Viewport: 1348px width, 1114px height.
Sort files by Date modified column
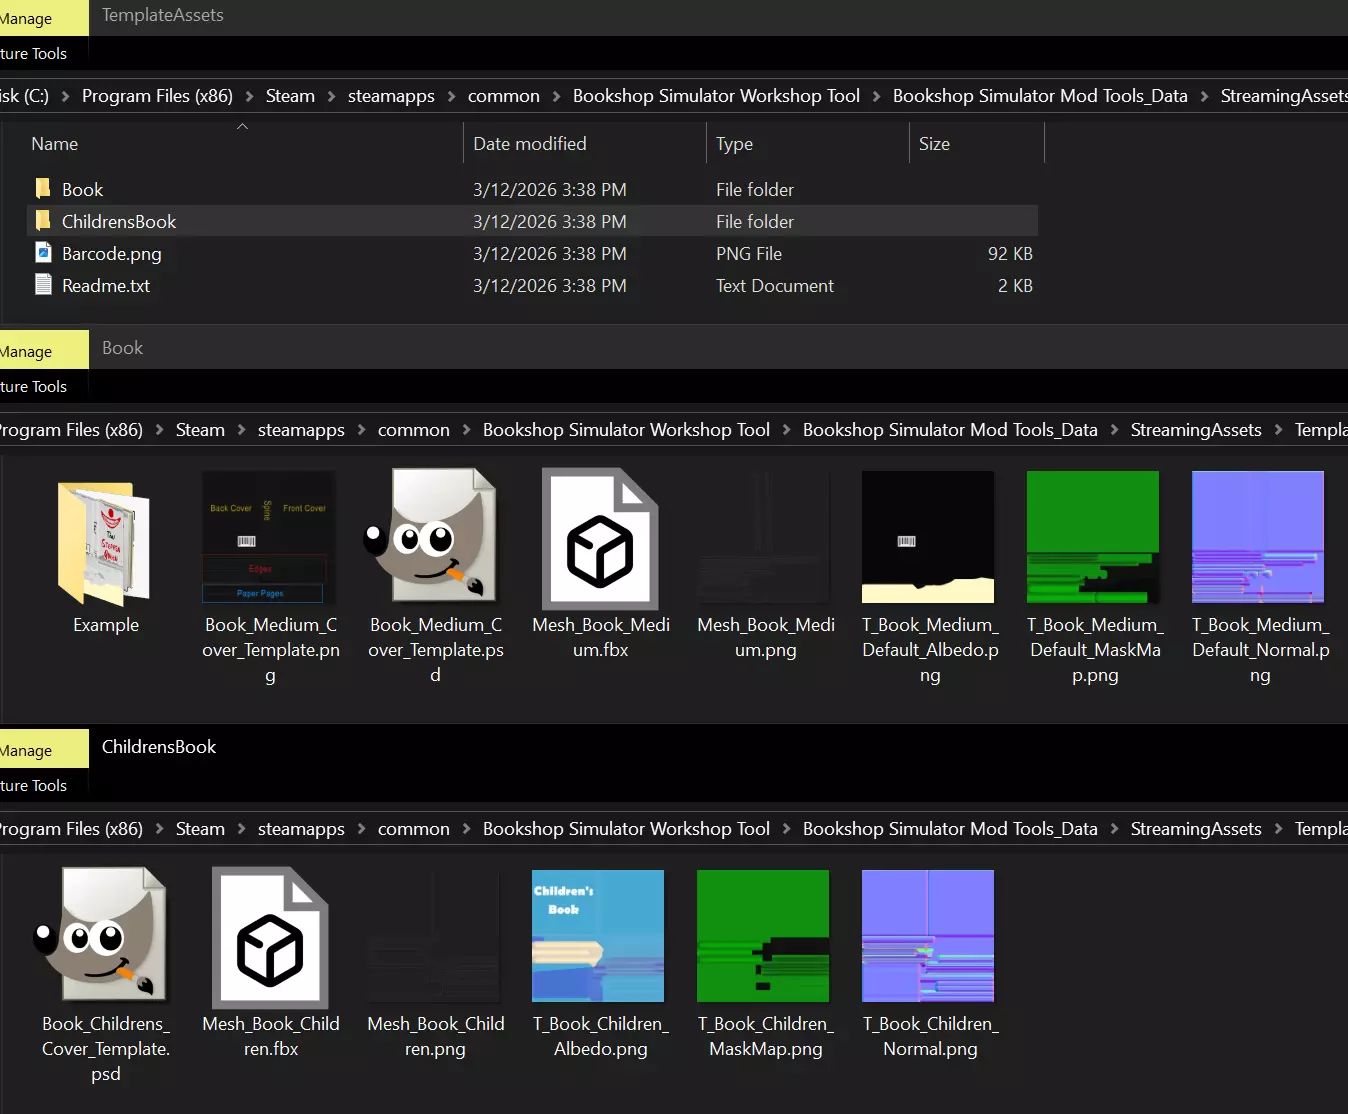pos(530,144)
